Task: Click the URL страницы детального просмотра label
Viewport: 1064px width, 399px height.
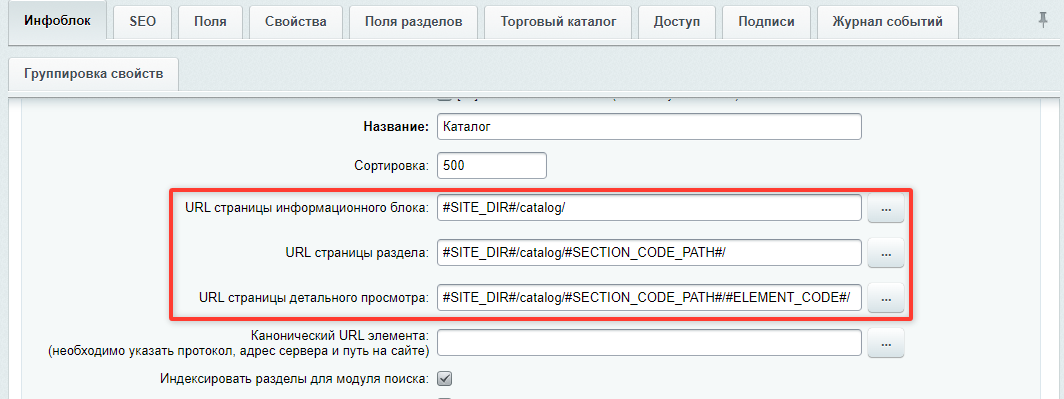Action: coord(315,297)
